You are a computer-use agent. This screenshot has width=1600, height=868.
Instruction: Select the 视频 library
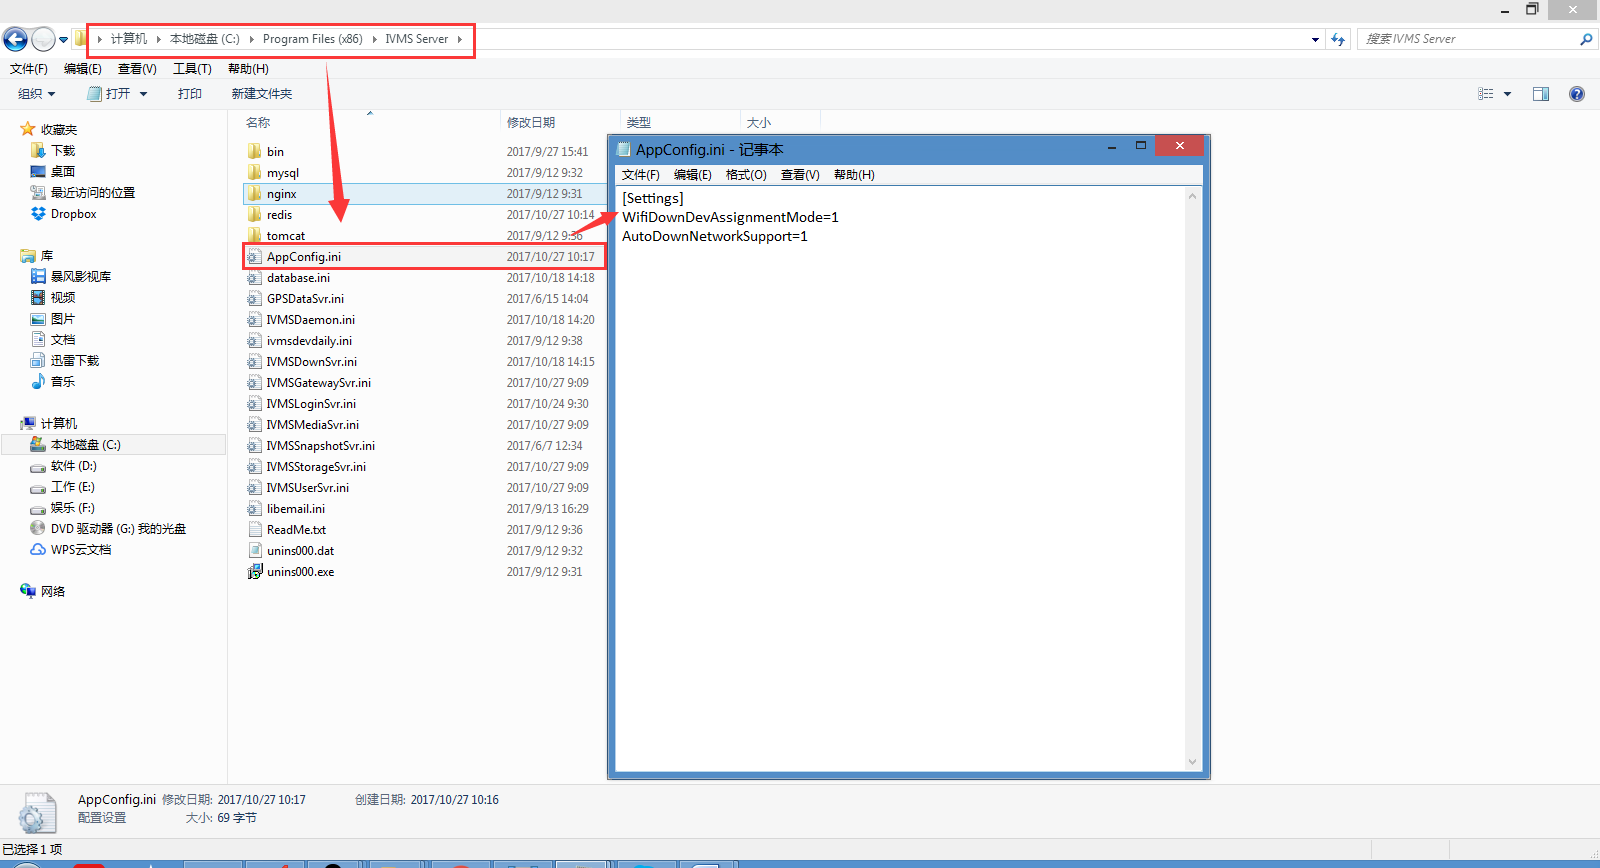click(63, 298)
